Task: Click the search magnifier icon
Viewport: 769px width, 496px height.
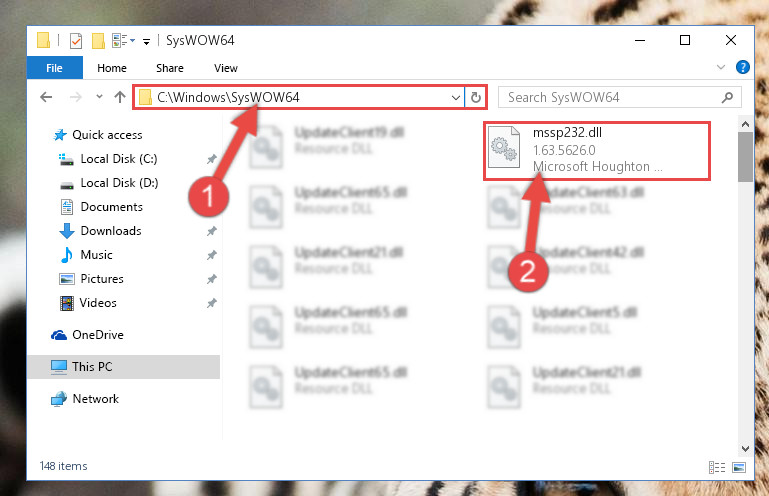Action: [727, 97]
